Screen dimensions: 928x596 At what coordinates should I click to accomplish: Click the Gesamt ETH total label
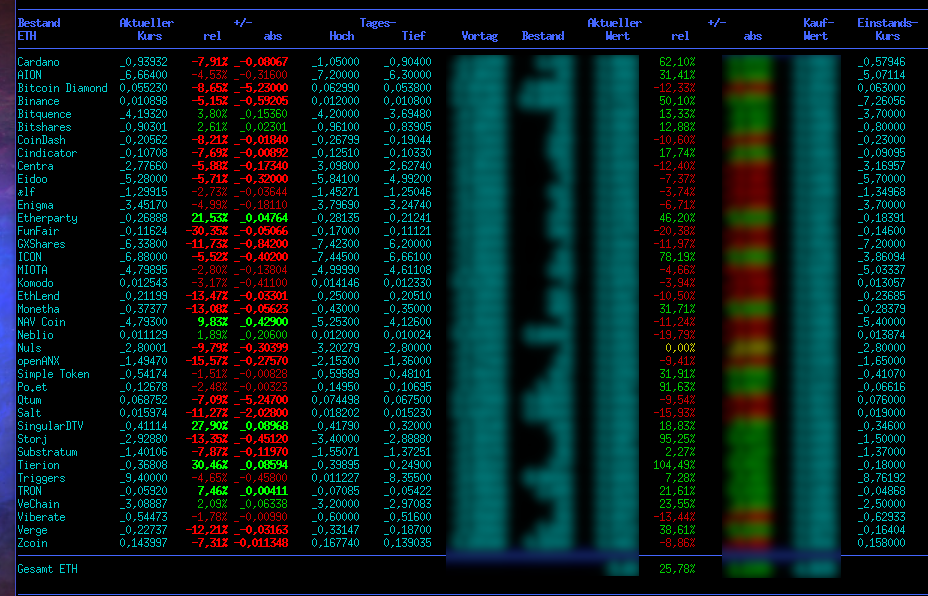(x=47, y=569)
